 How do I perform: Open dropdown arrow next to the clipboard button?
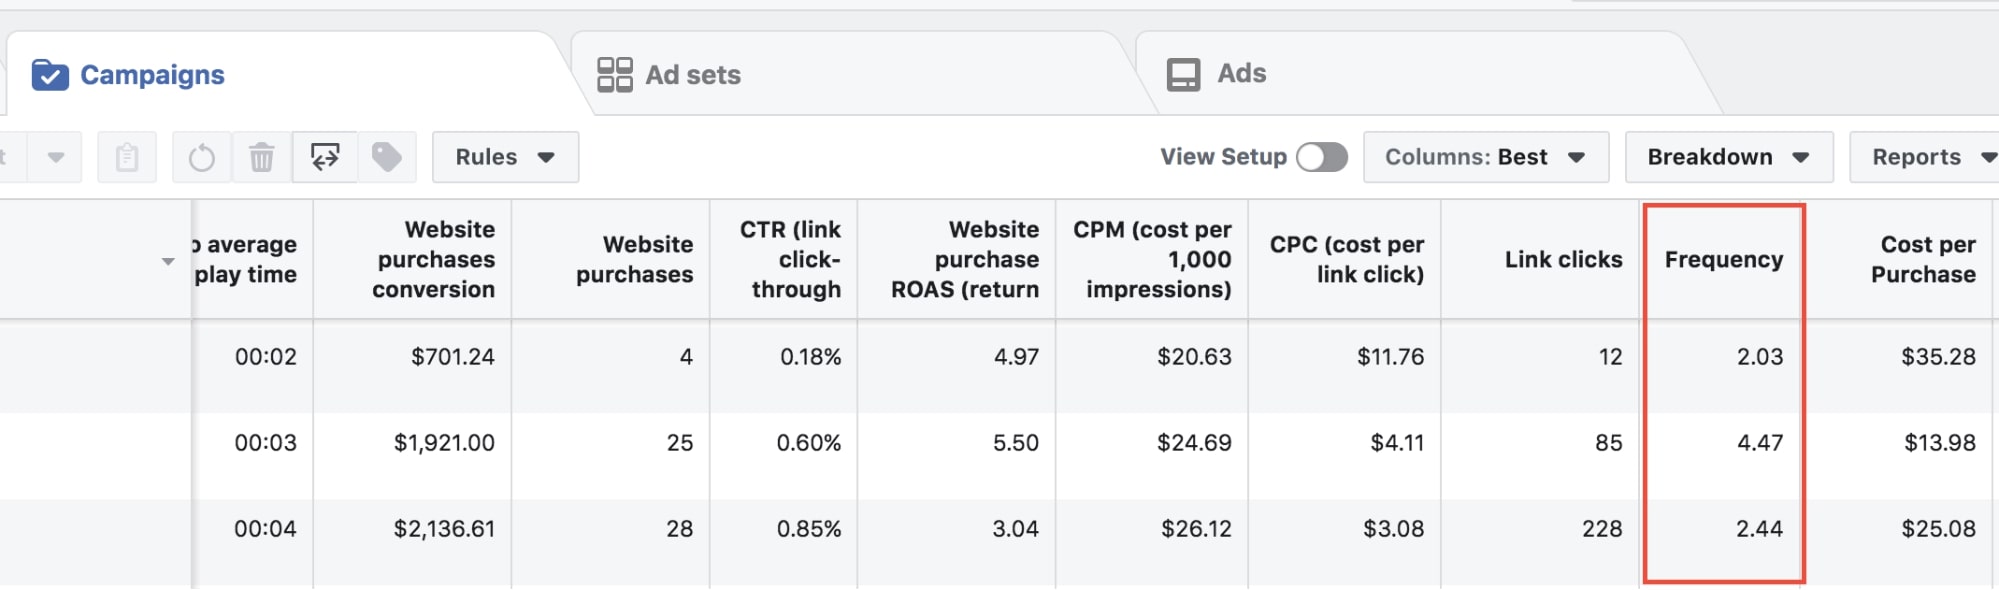(56, 157)
